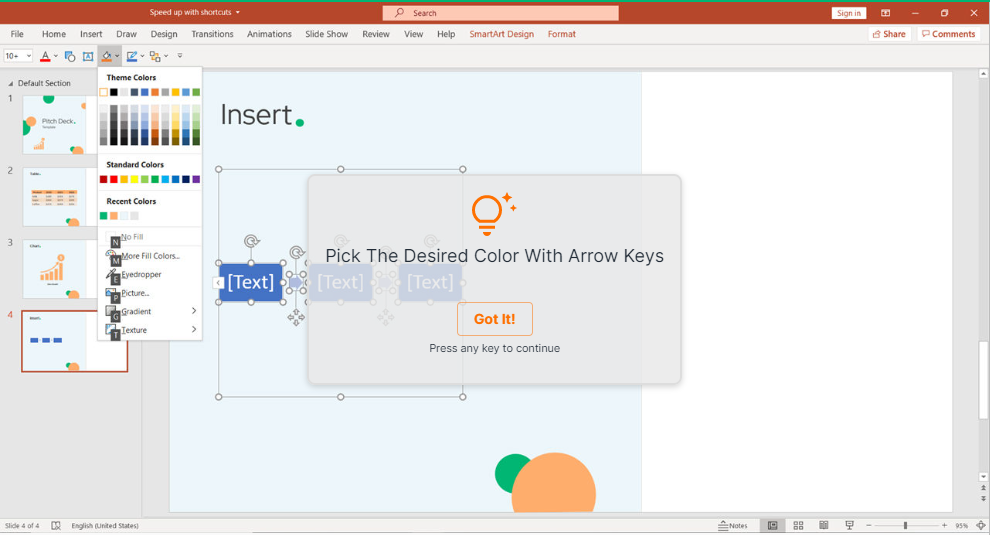Click the Insert title text on slide
This screenshot has height=535, width=990.
point(256,115)
